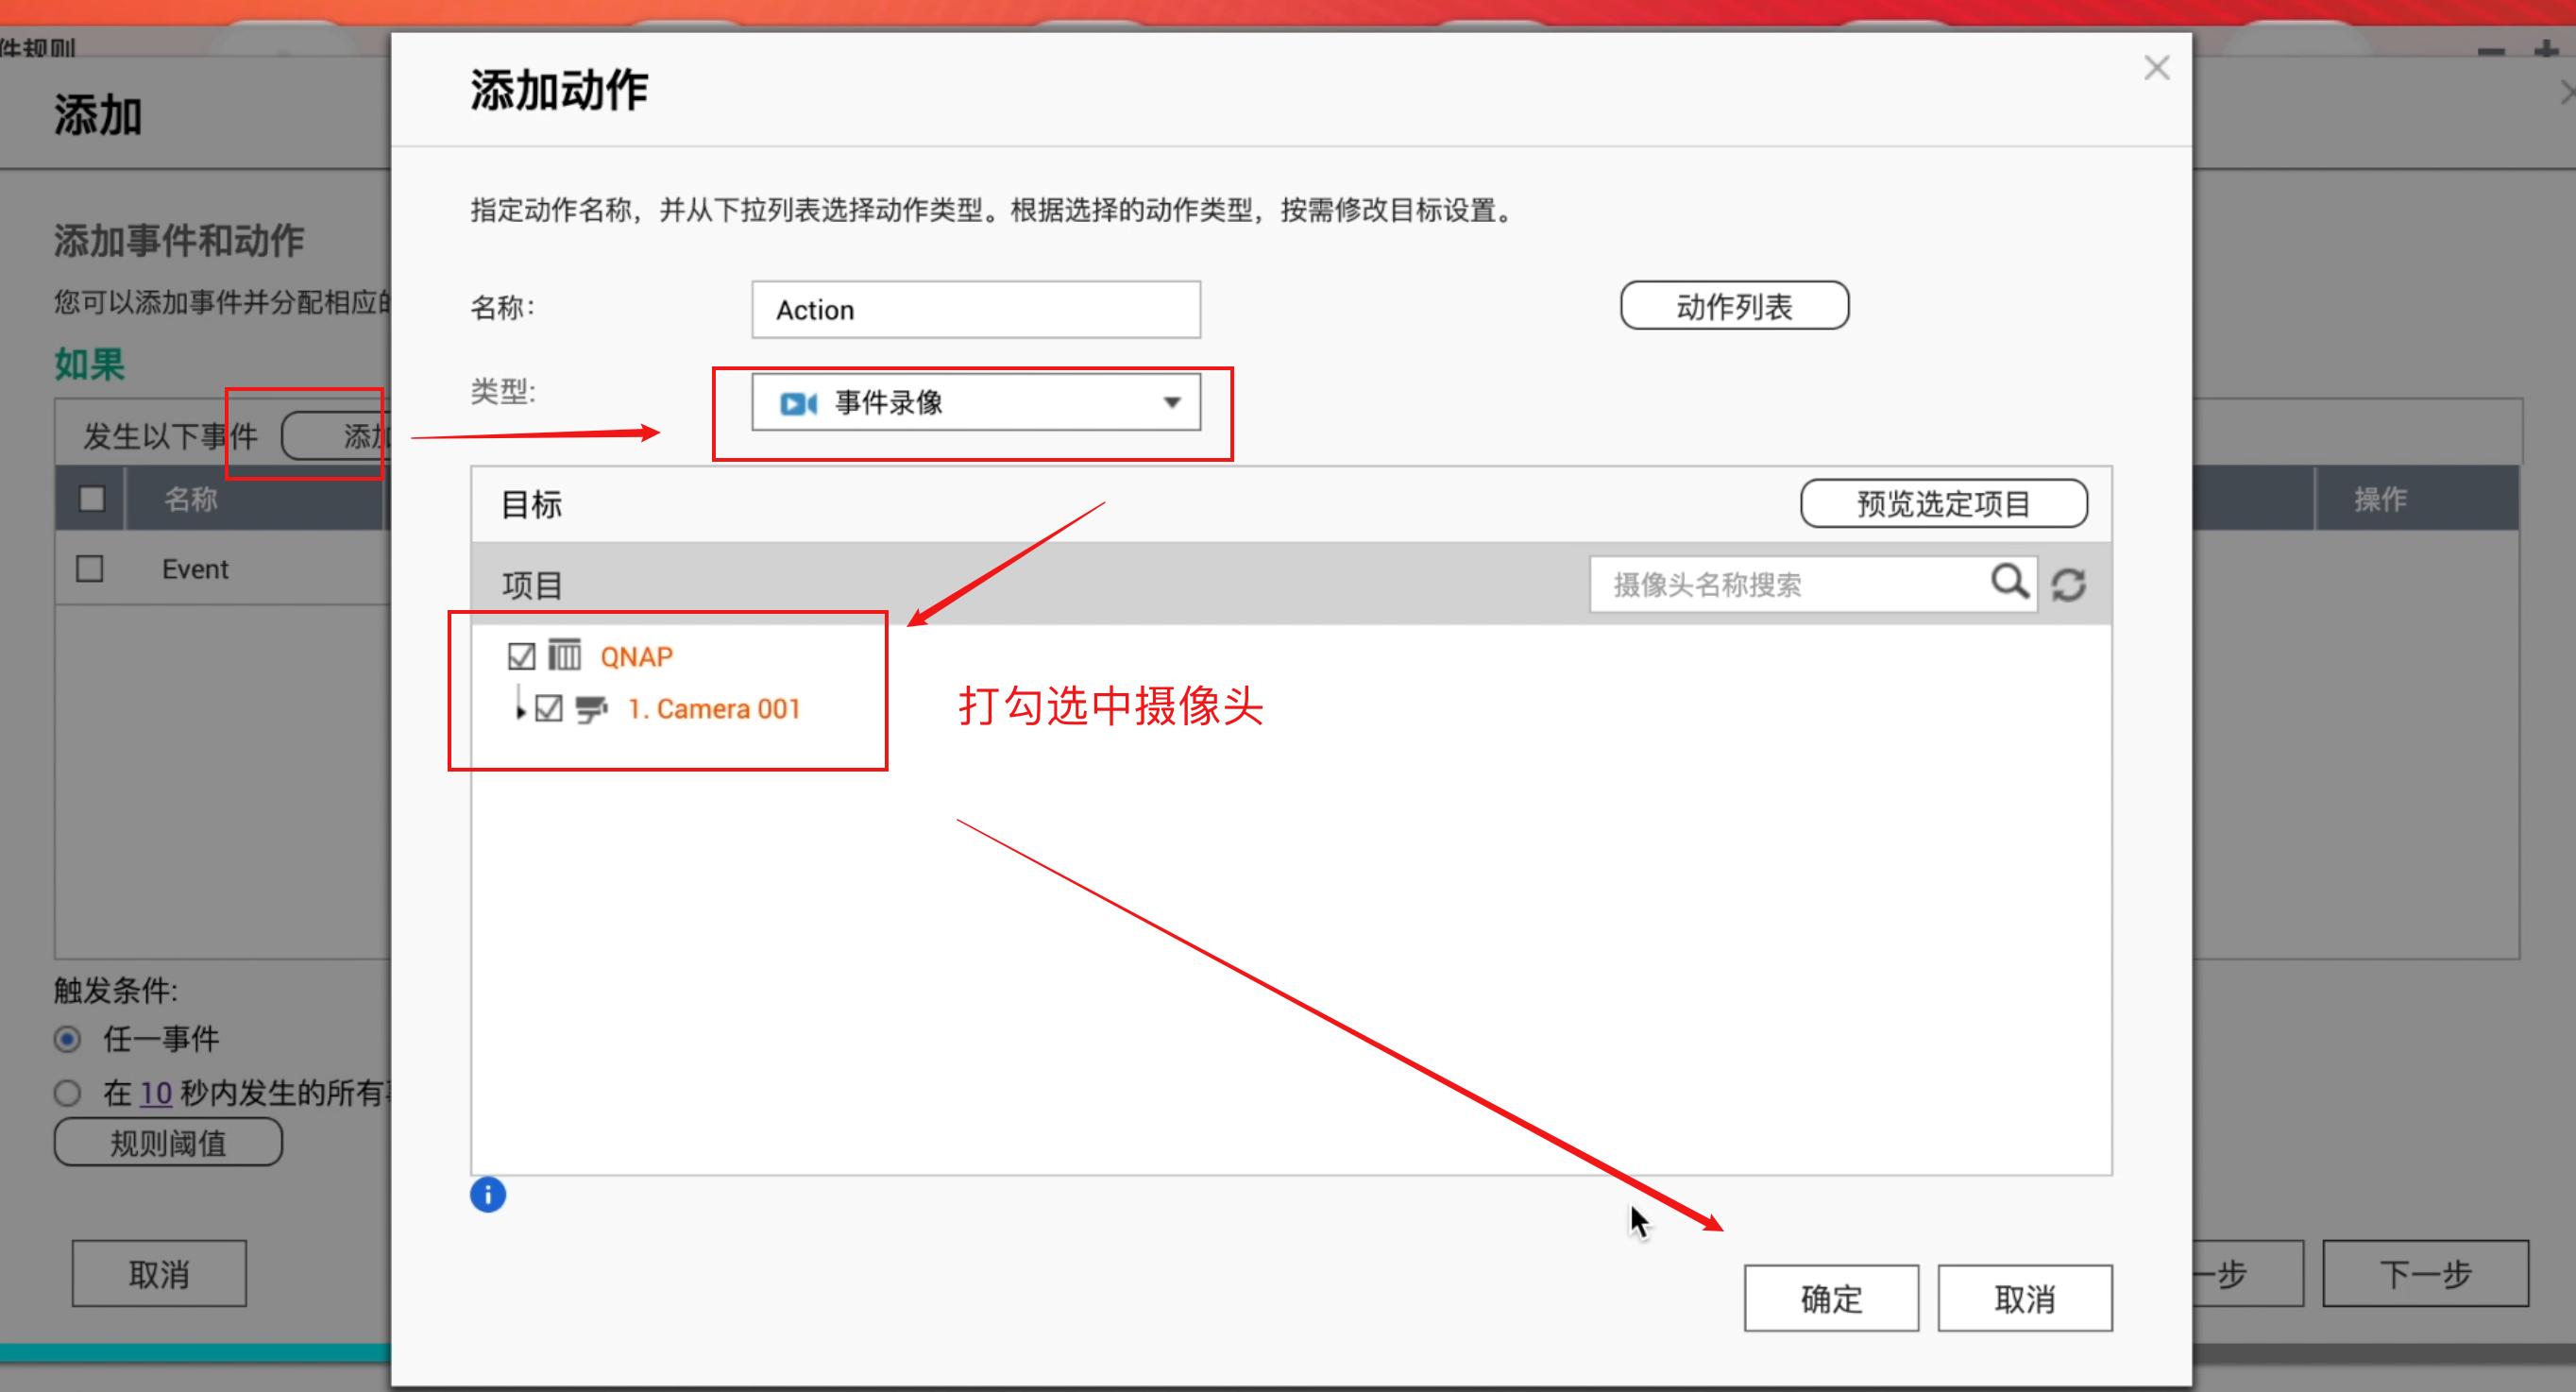Image resolution: width=2576 pixels, height=1392 pixels.
Task: Click the event recording video icon in 类型 selector
Action: coord(797,402)
